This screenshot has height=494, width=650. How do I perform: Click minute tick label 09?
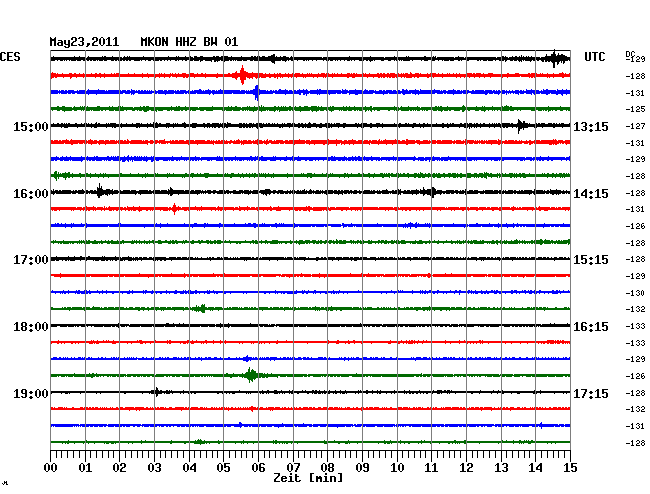pos(362,468)
